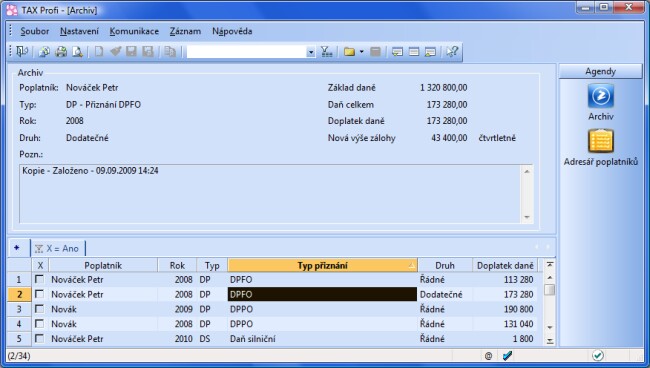Image resolution: width=650 pixels, height=368 pixels.
Task: Open the Nastavení menu
Action: (80, 31)
